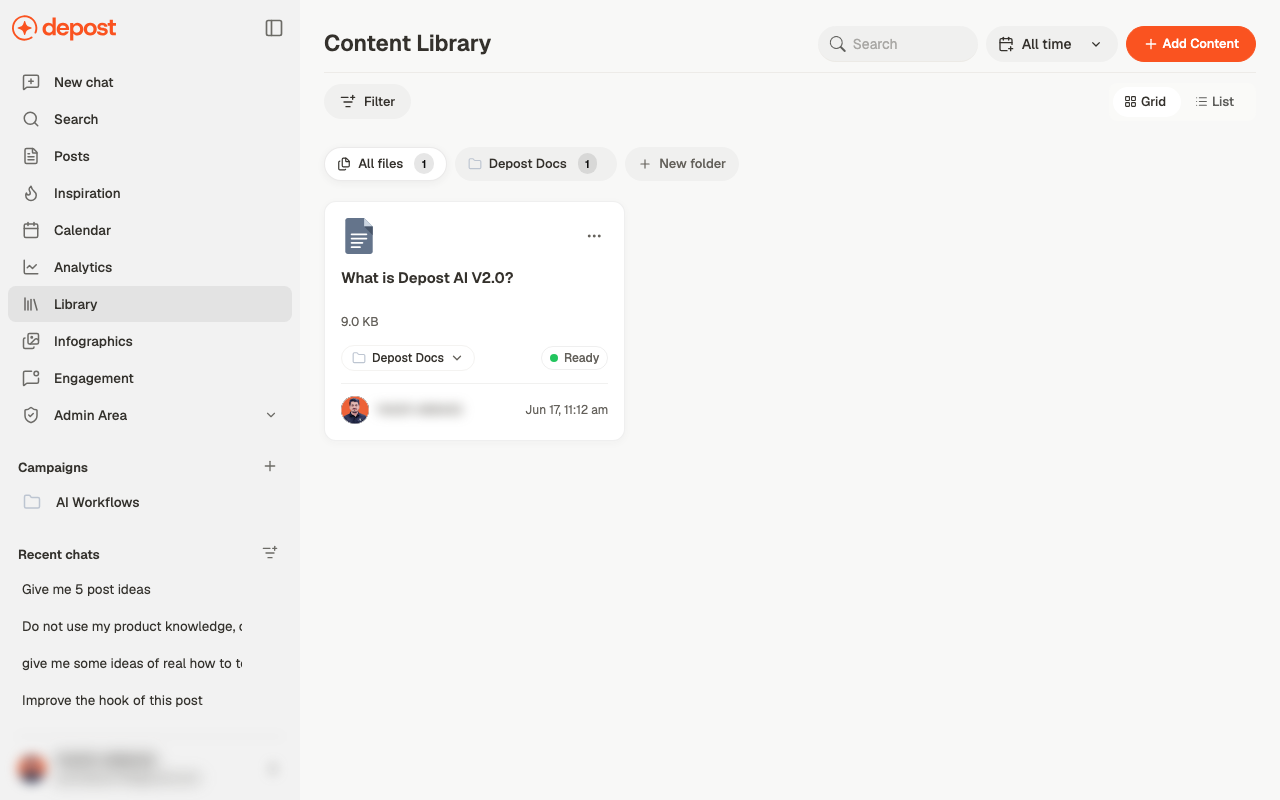Open New chat icon in sidebar
Screen dimensions: 1280x800
(x=31, y=82)
